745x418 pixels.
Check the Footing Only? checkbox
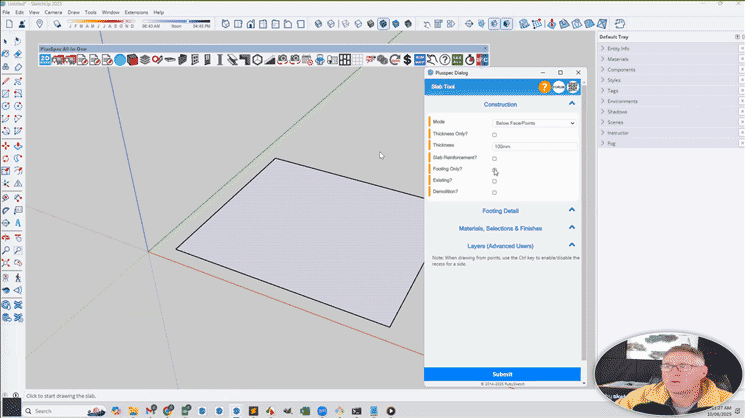click(x=494, y=170)
